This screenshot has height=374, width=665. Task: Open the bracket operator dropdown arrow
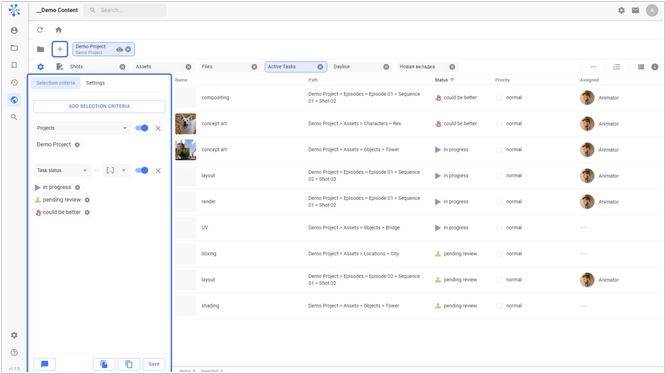(x=124, y=170)
